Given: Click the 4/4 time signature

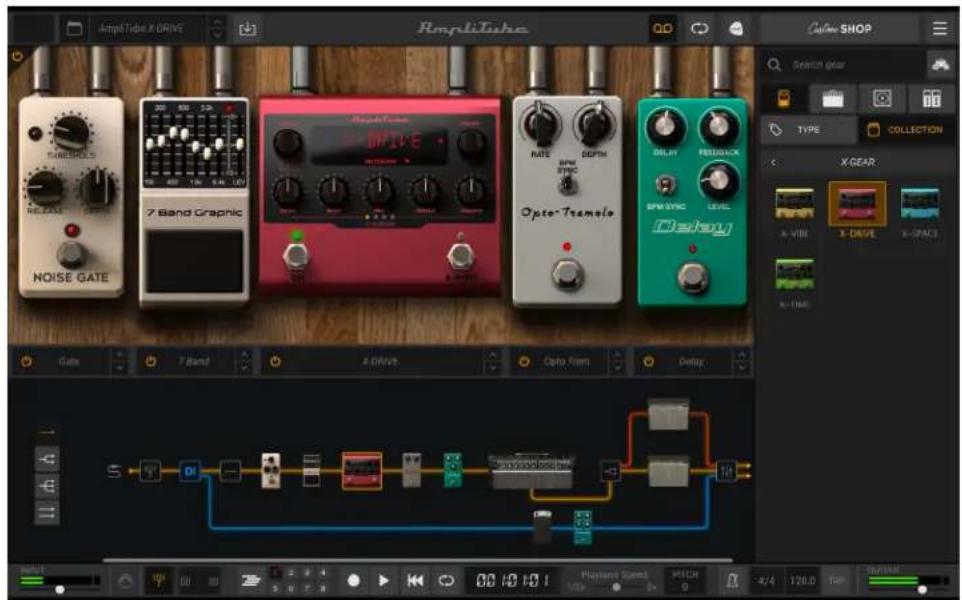Looking at the screenshot, I should coord(766,580).
